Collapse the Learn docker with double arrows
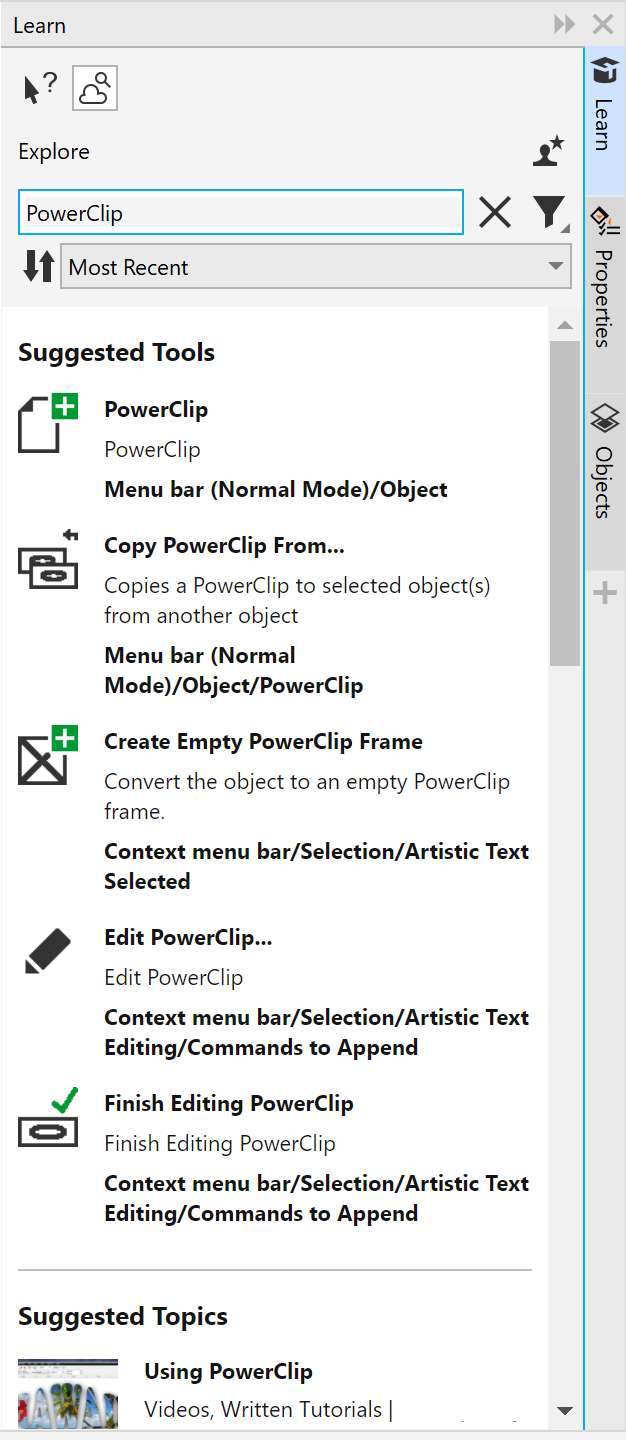The width and height of the screenshot is (626, 1440). point(565,25)
